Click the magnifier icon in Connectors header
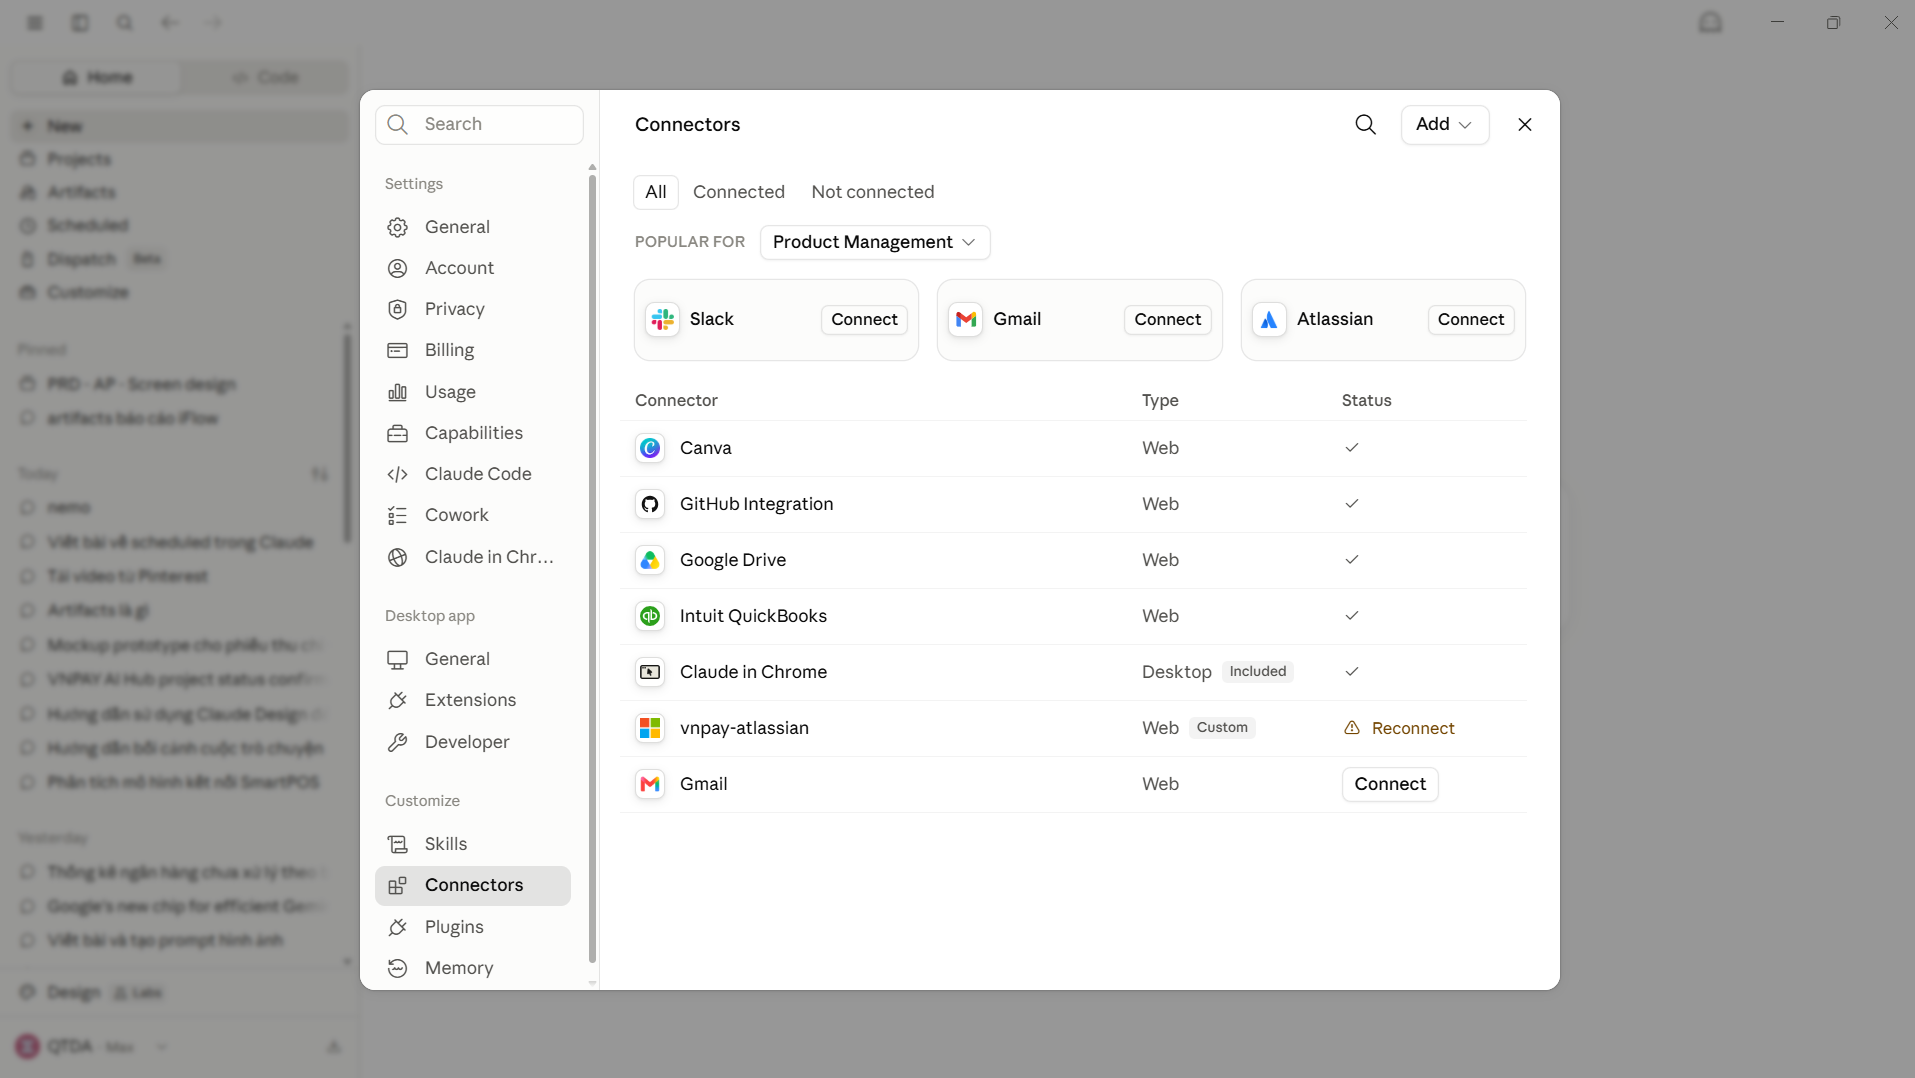Screen dimensions: 1915x1078 point(1365,124)
